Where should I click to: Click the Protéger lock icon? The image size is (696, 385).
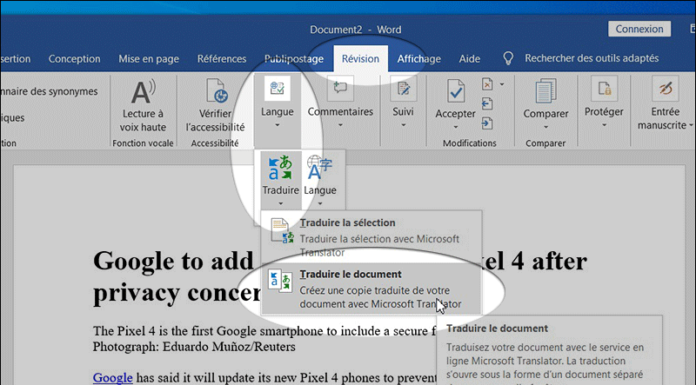point(604,88)
